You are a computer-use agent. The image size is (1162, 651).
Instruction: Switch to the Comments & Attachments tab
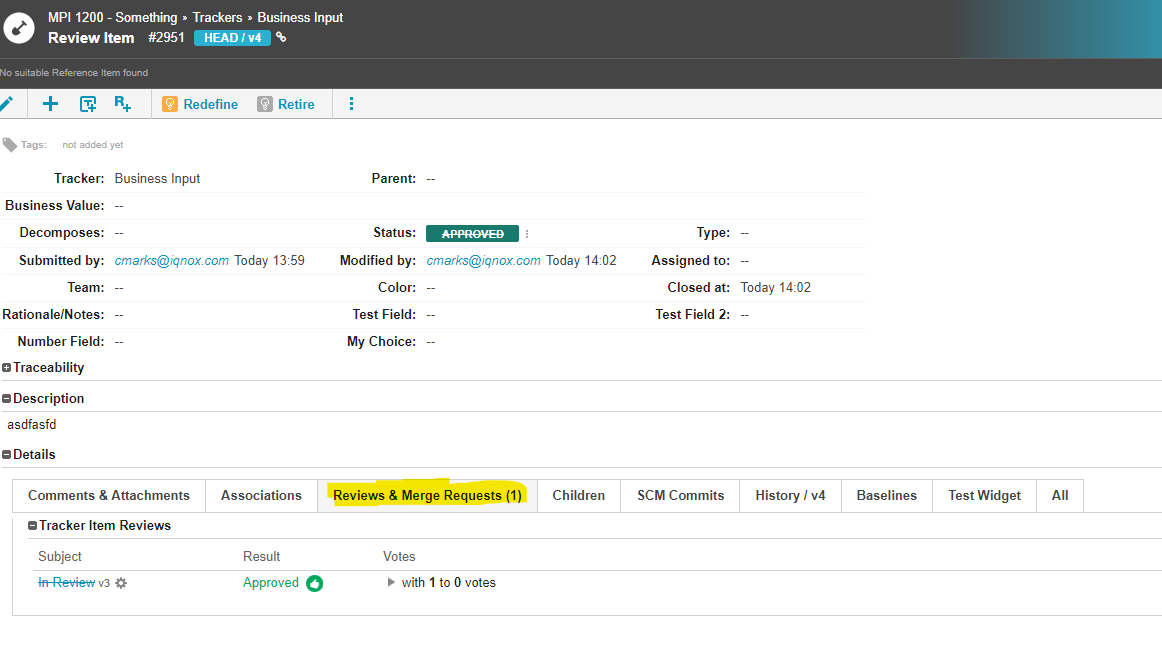tap(109, 496)
